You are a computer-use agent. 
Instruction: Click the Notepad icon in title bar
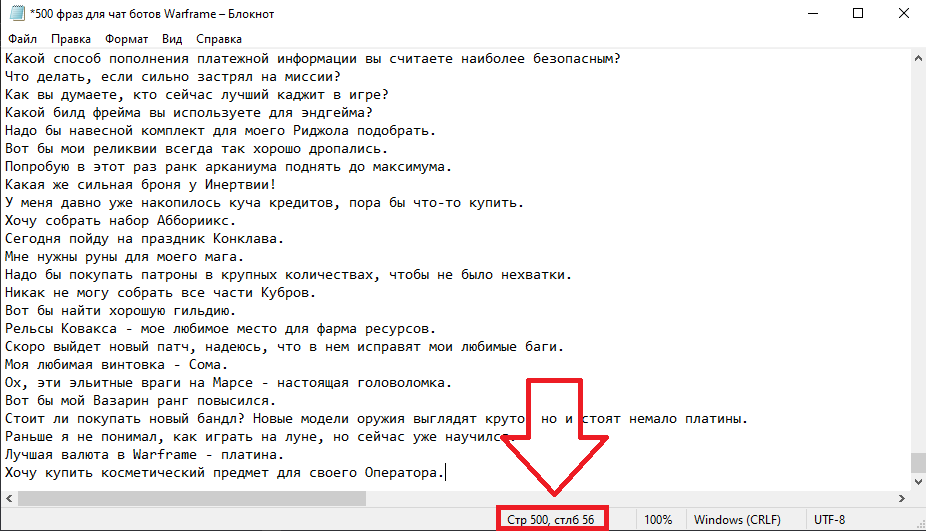point(17,13)
